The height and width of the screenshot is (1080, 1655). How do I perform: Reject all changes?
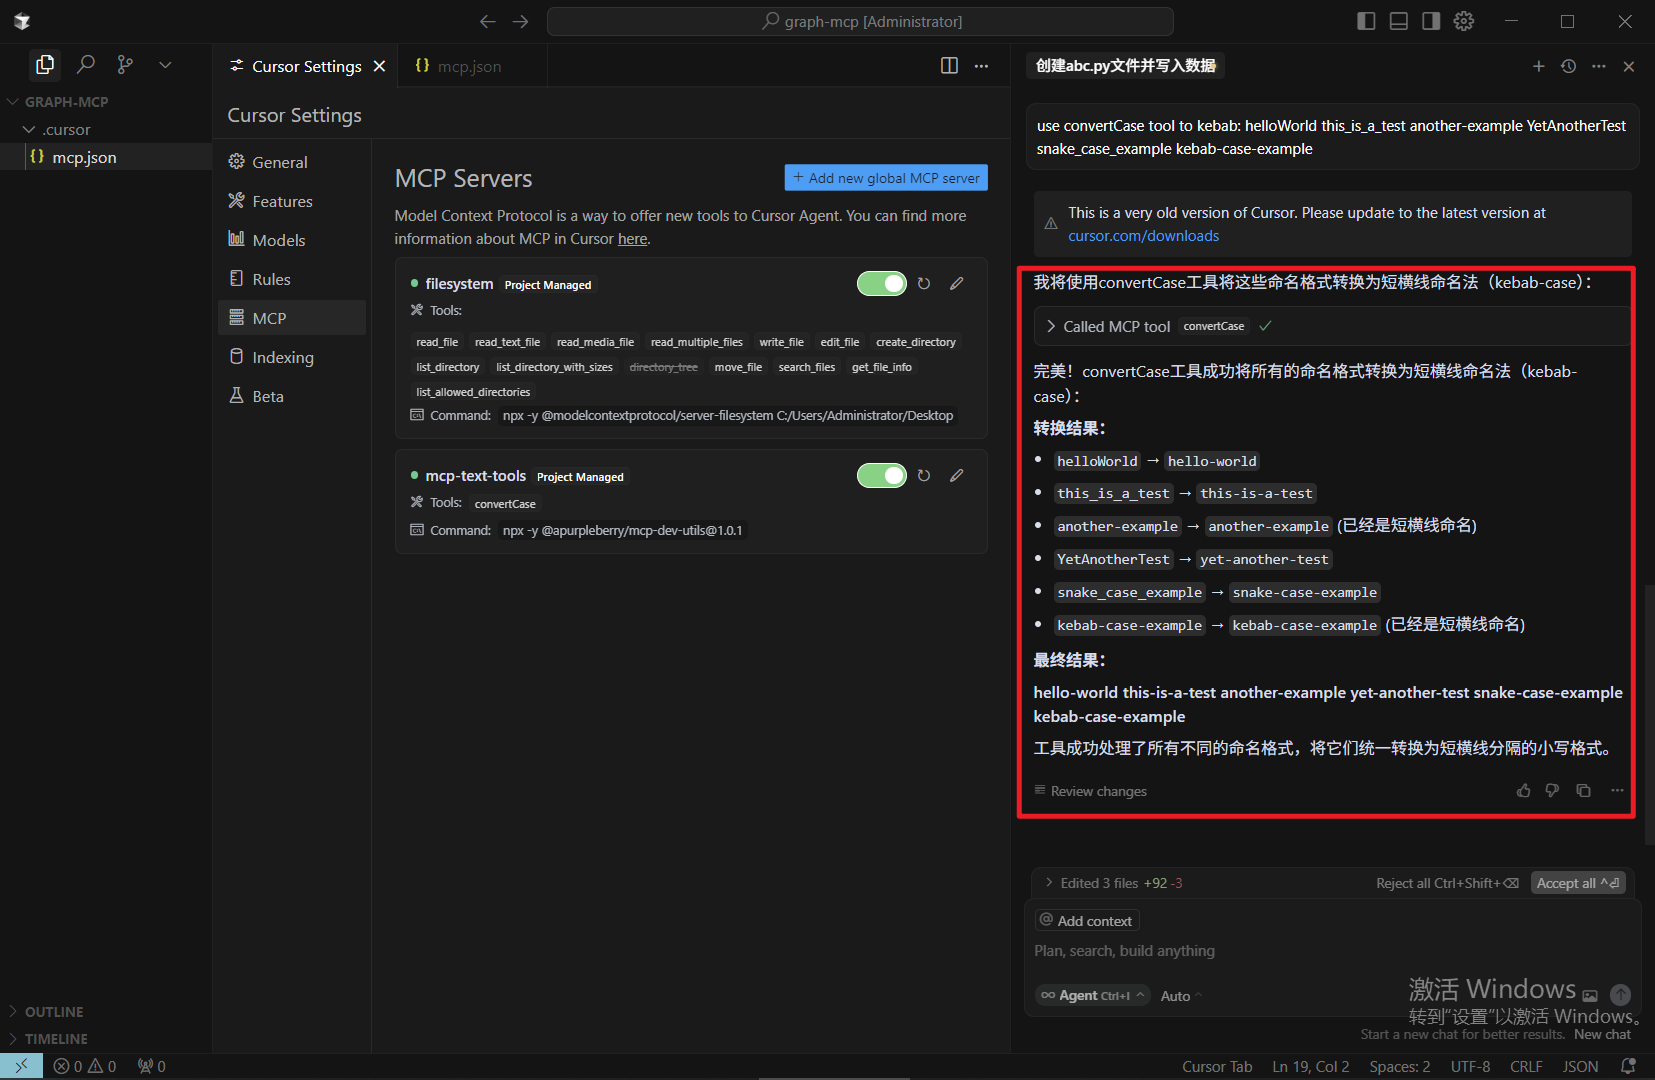coord(1447,883)
